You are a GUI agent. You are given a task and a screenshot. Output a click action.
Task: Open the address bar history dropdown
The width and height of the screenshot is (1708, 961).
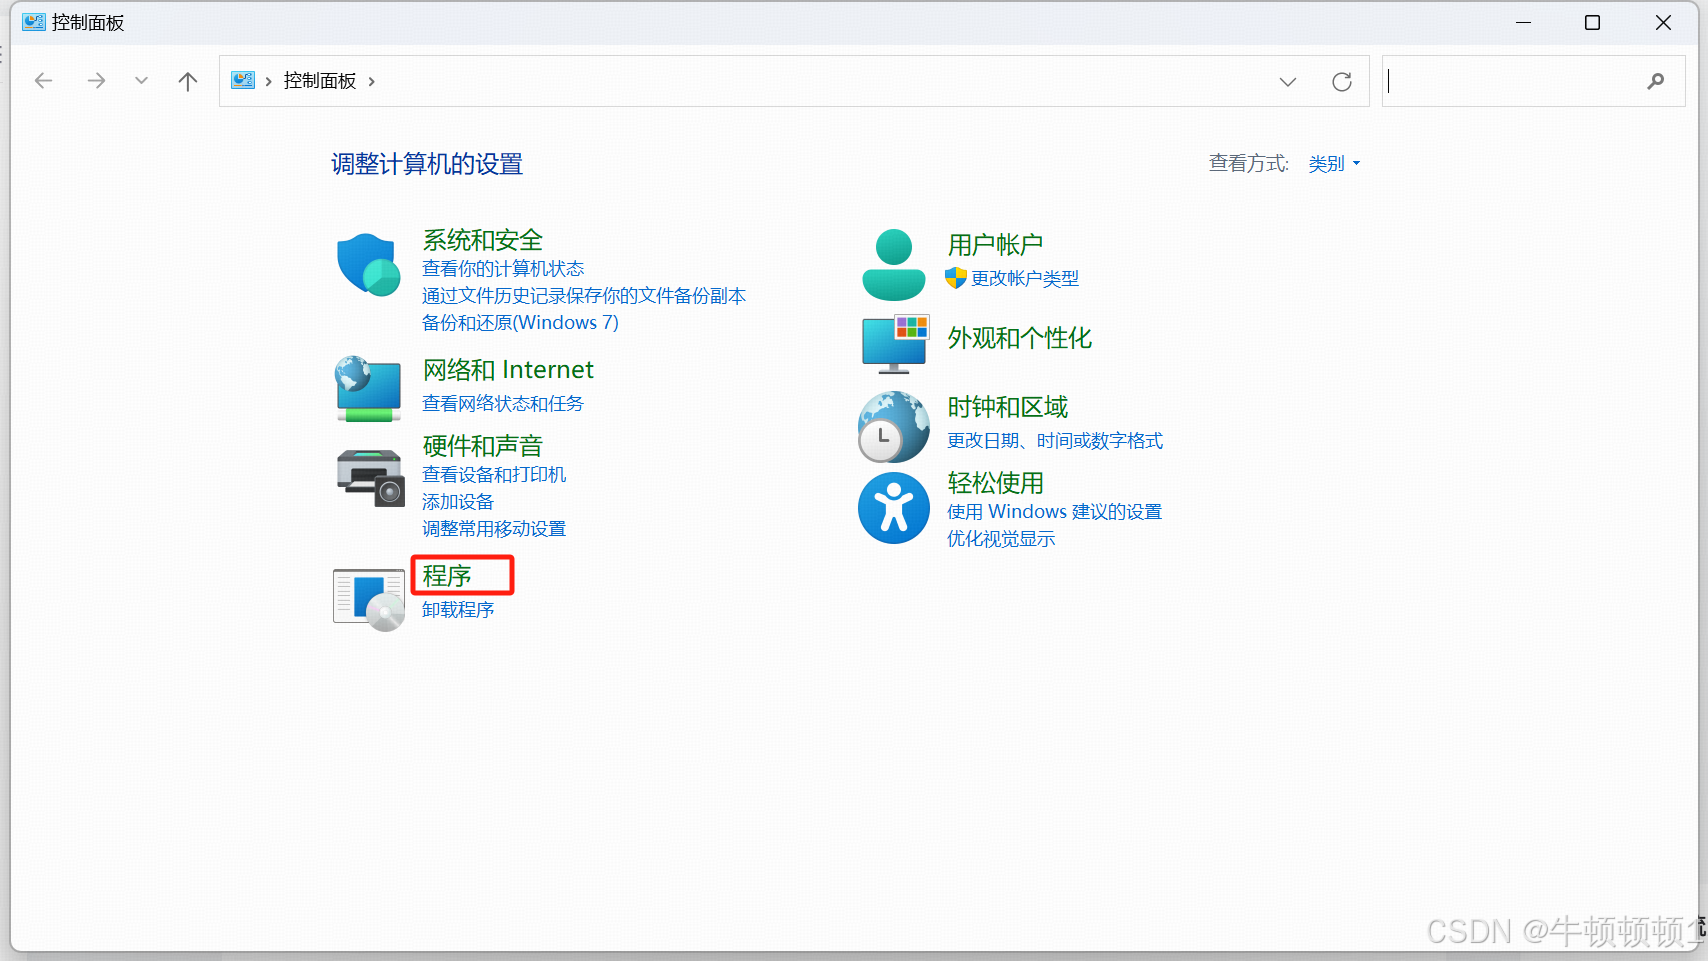coord(1288,82)
